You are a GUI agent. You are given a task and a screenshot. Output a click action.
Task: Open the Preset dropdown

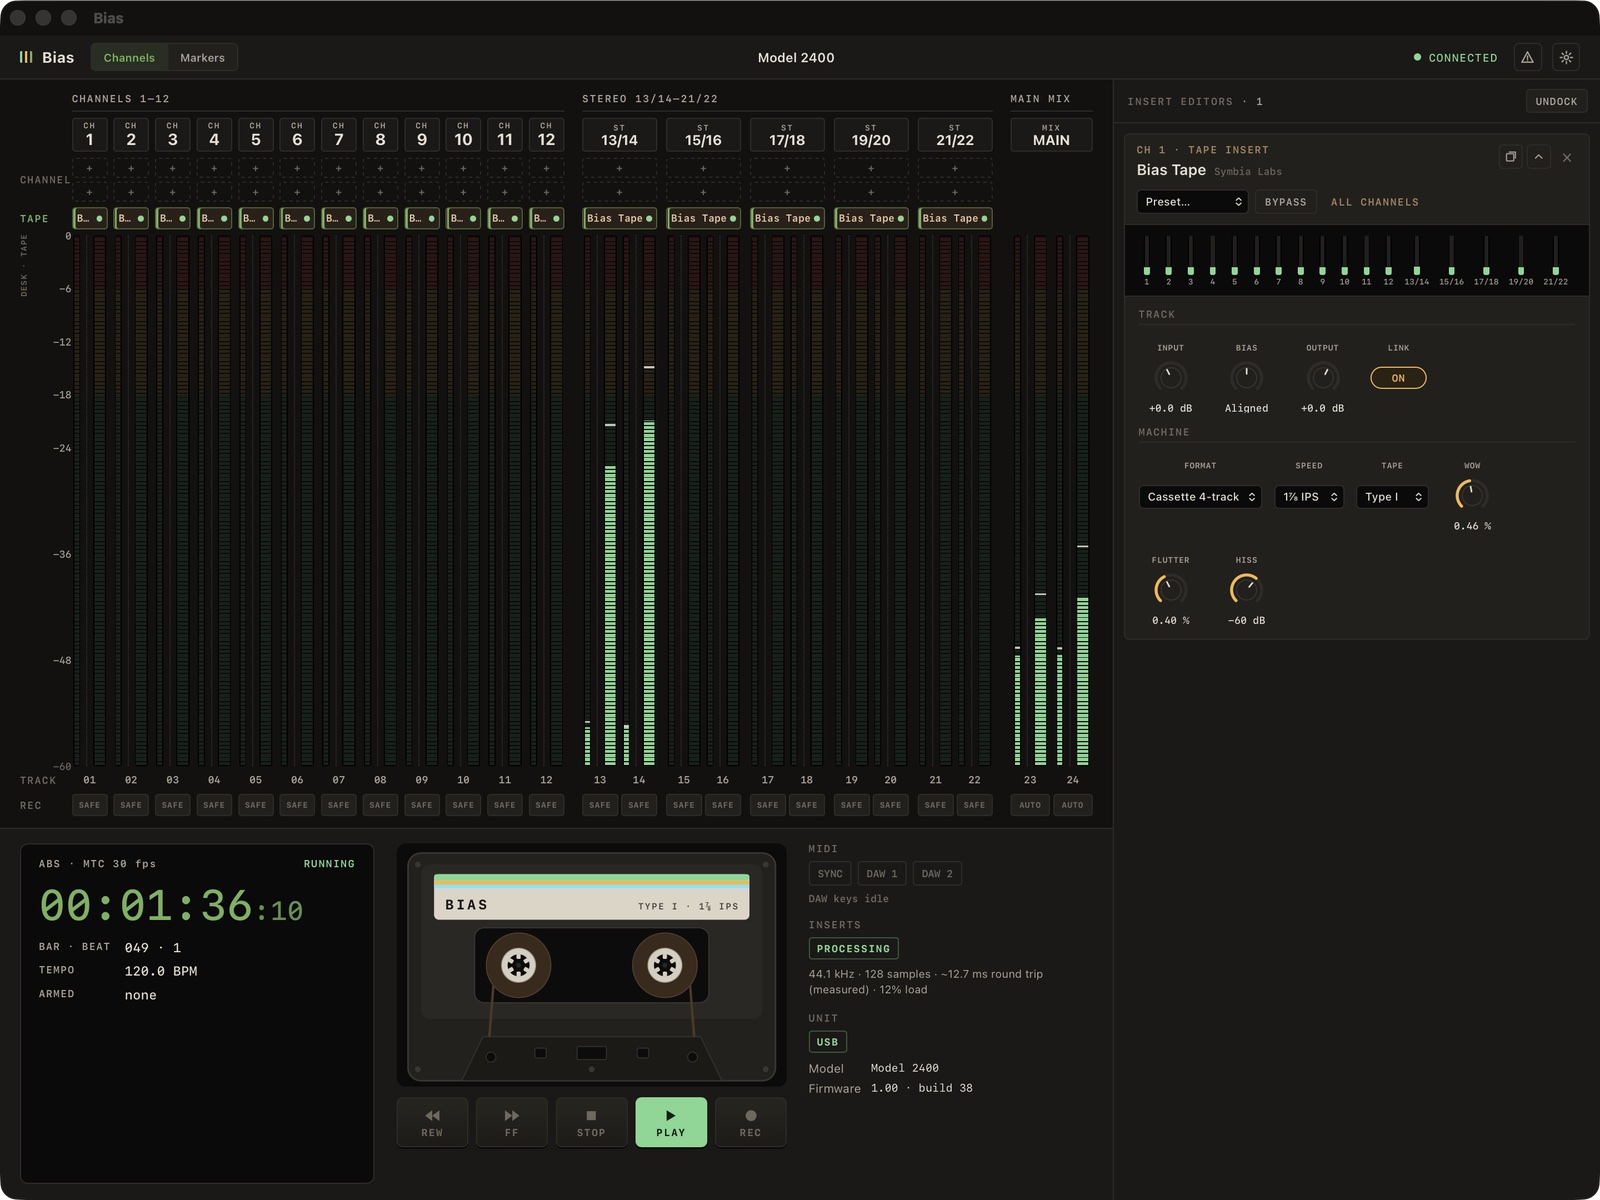[x=1193, y=202]
